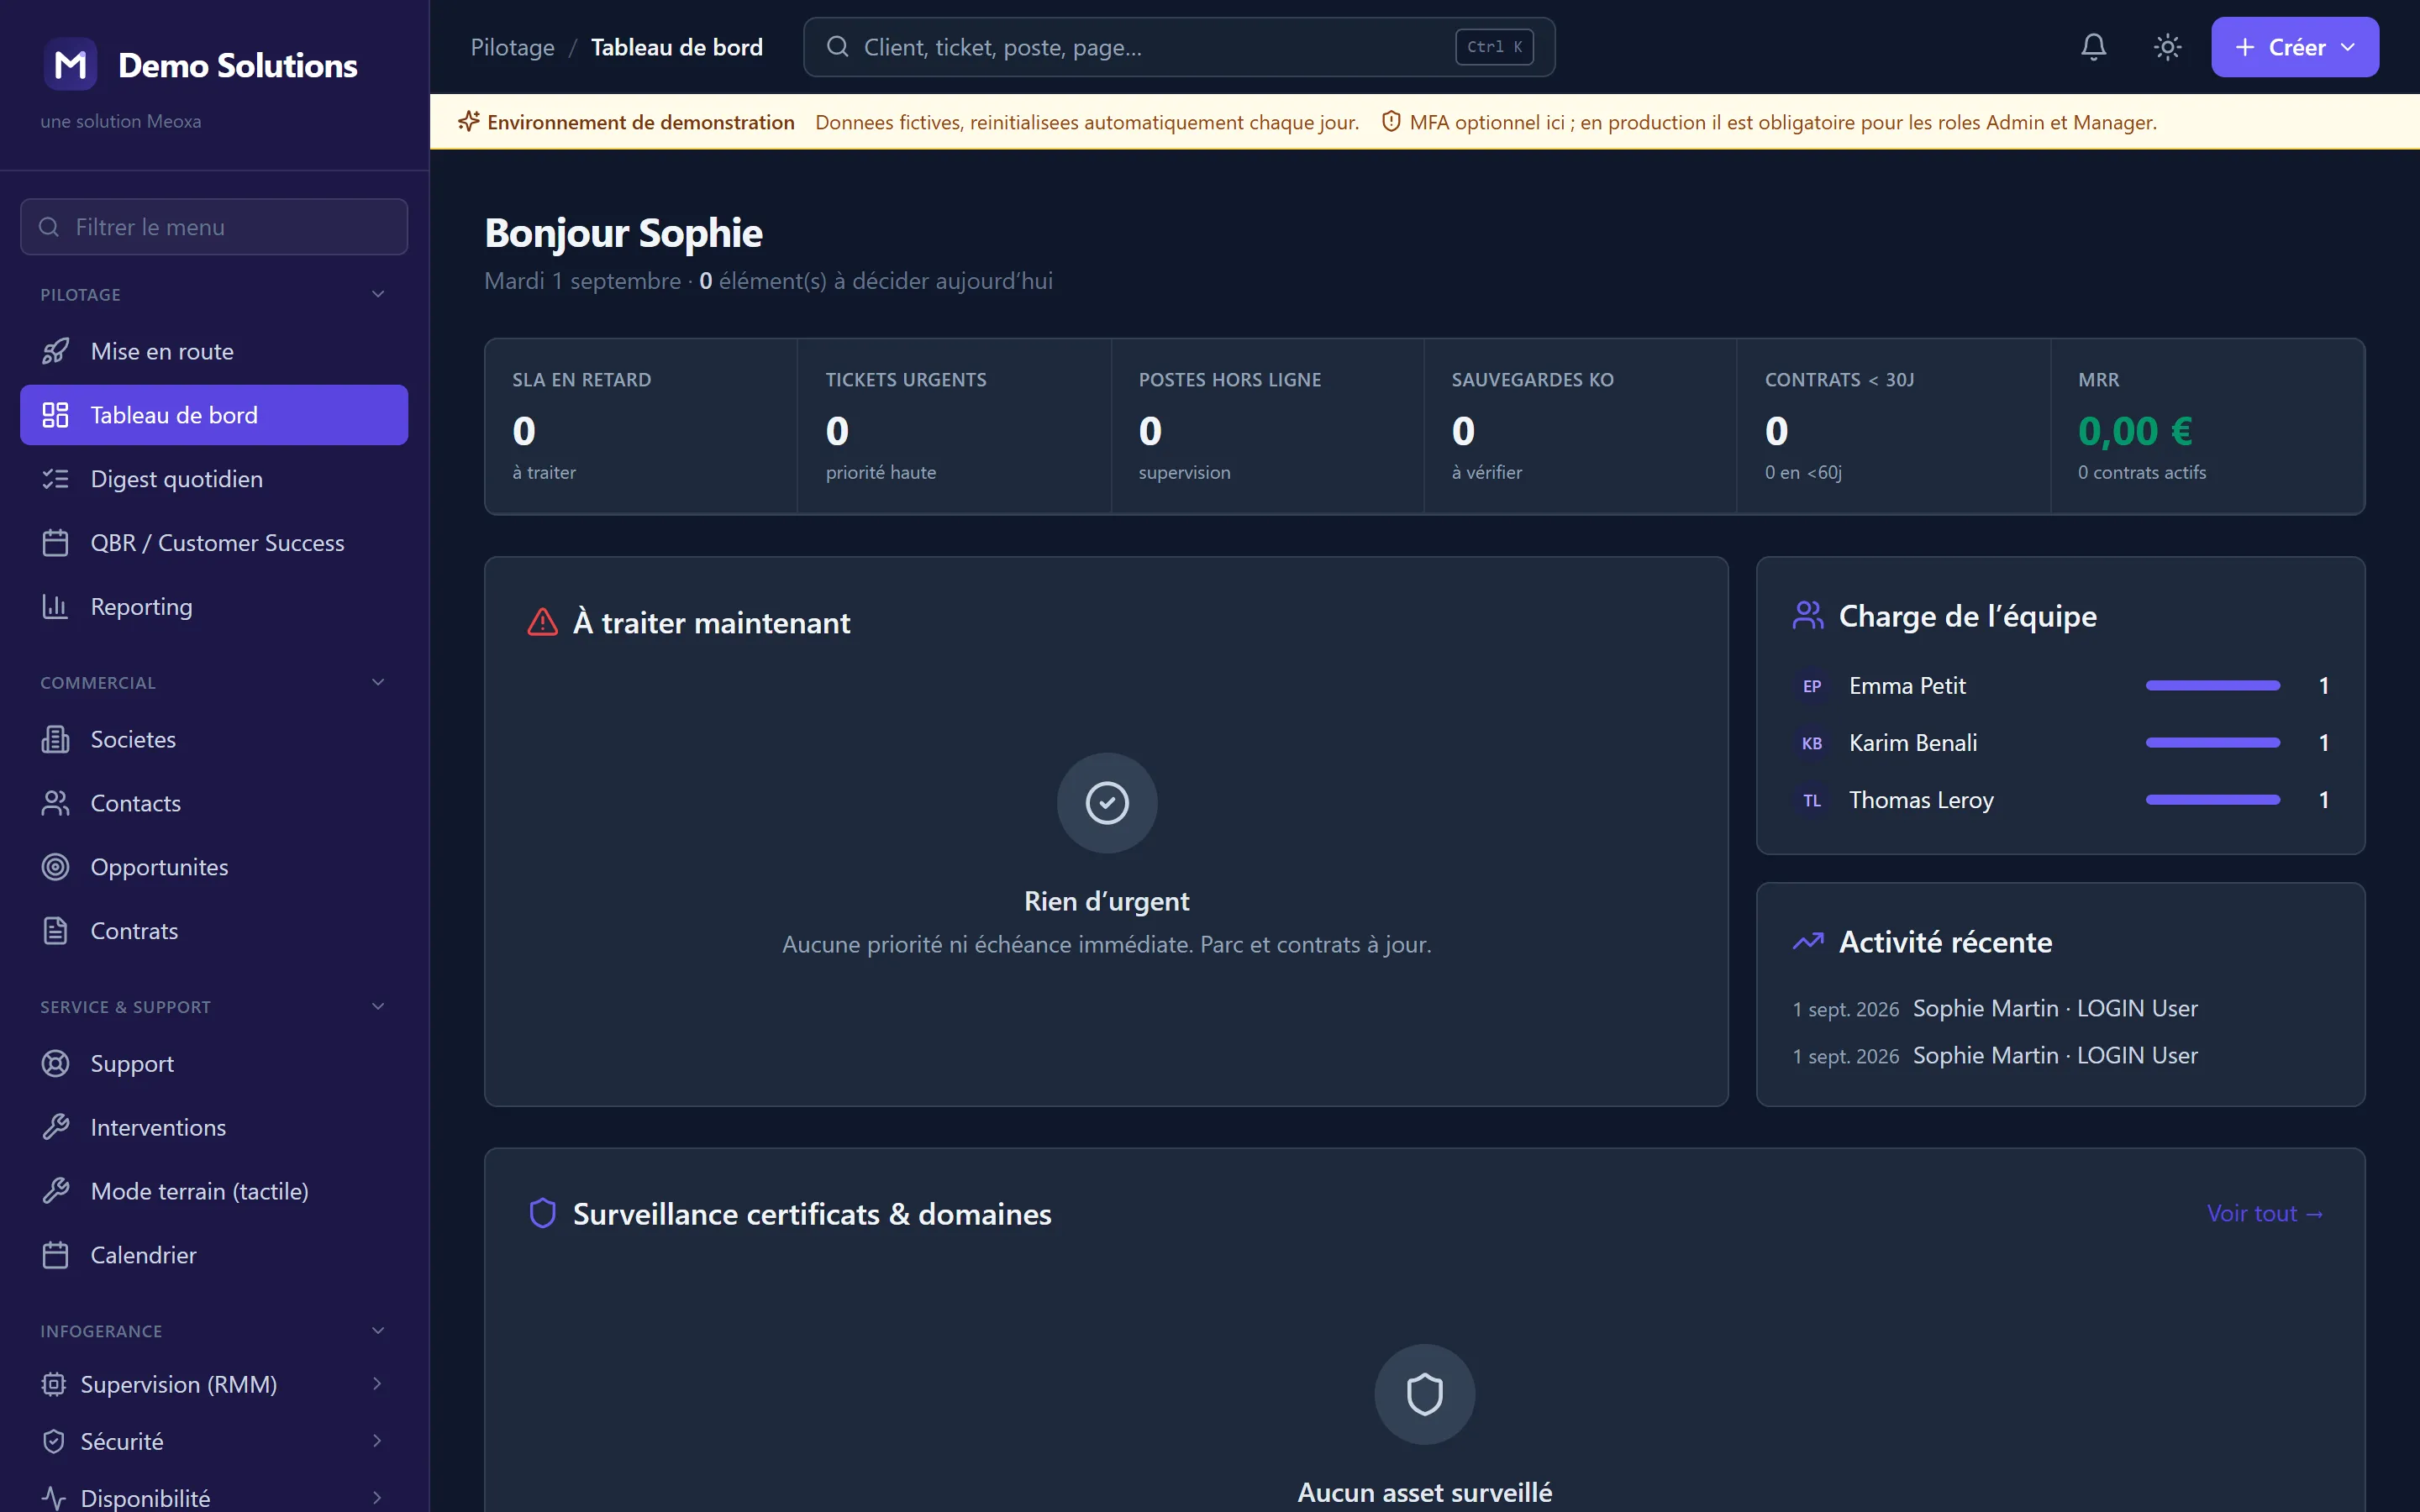Viewport: 2420px width, 1512px height.
Task: Click the Contacts people icon
Action: pyautogui.click(x=56, y=803)
